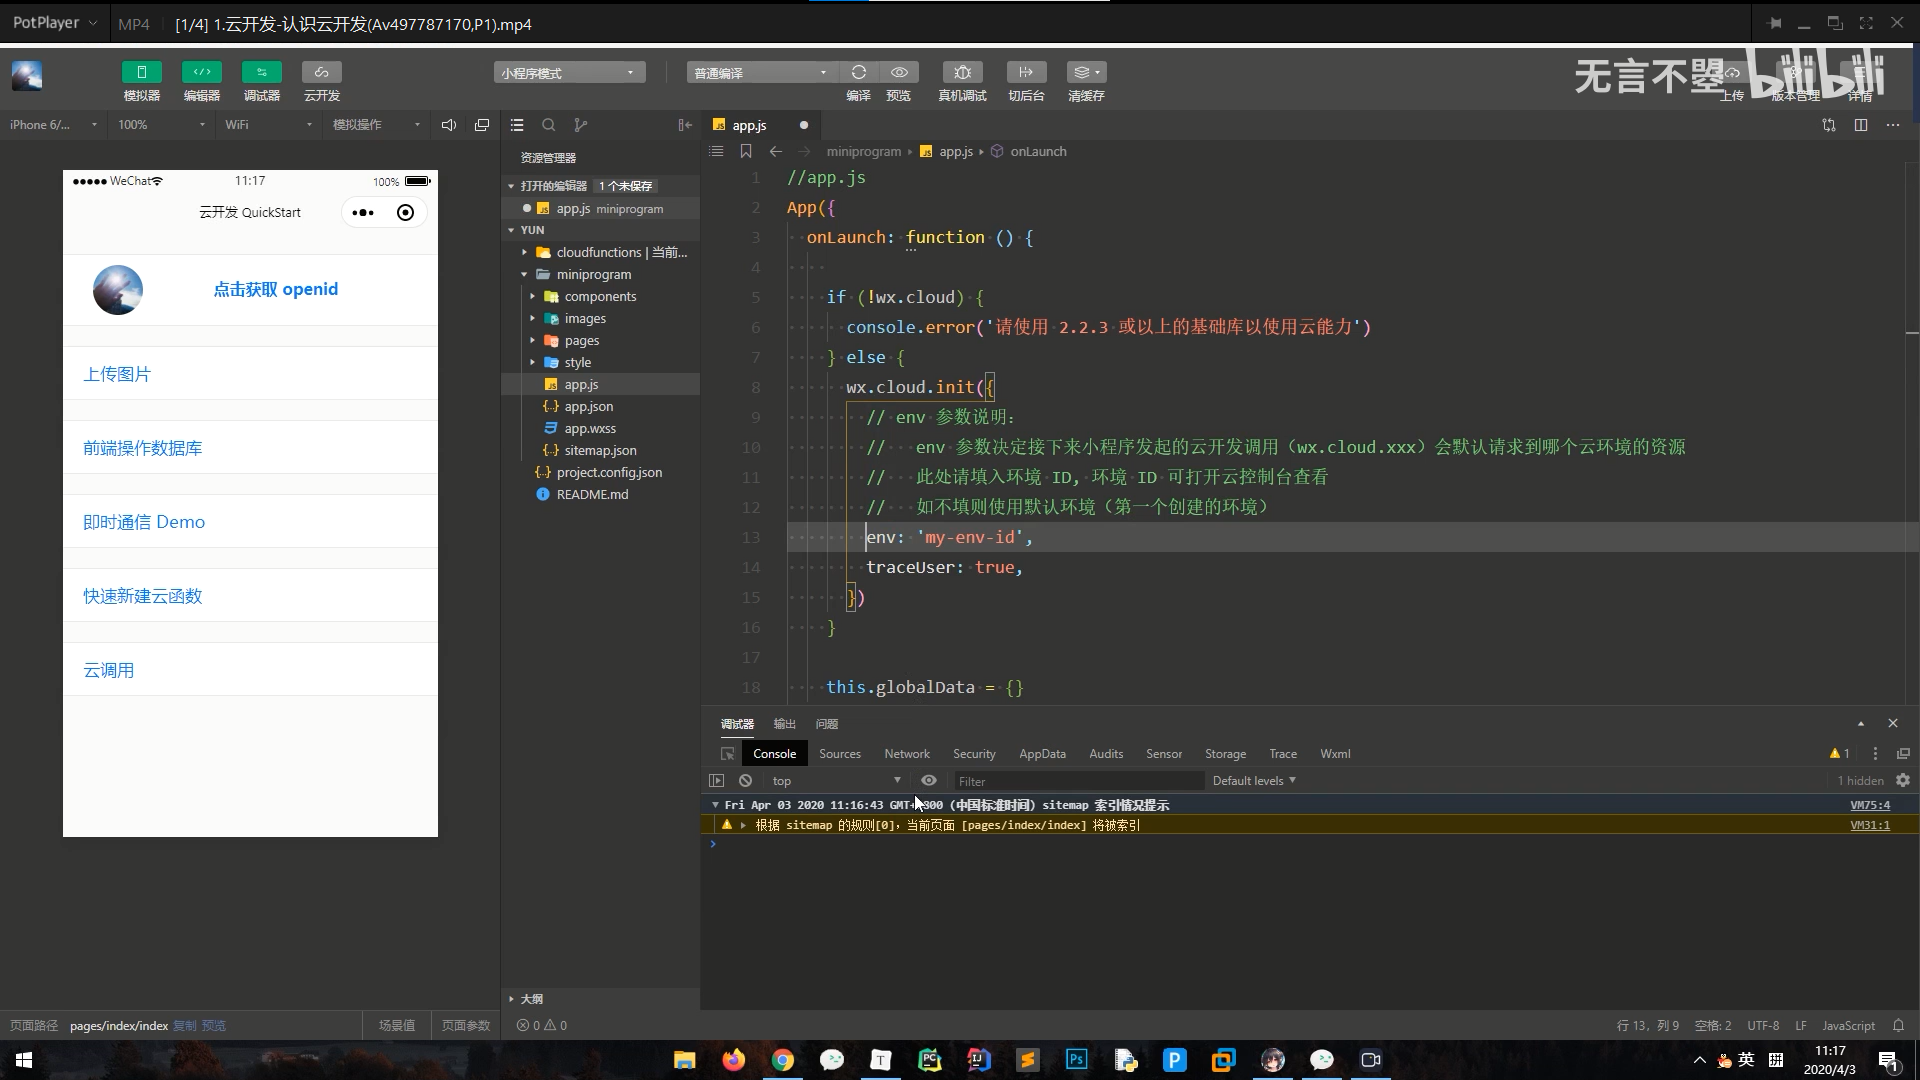This screenshot has height=1080, width=1920.
Task: Click the 清缓存 clear cache icon
Action: tap(1086, 72)
